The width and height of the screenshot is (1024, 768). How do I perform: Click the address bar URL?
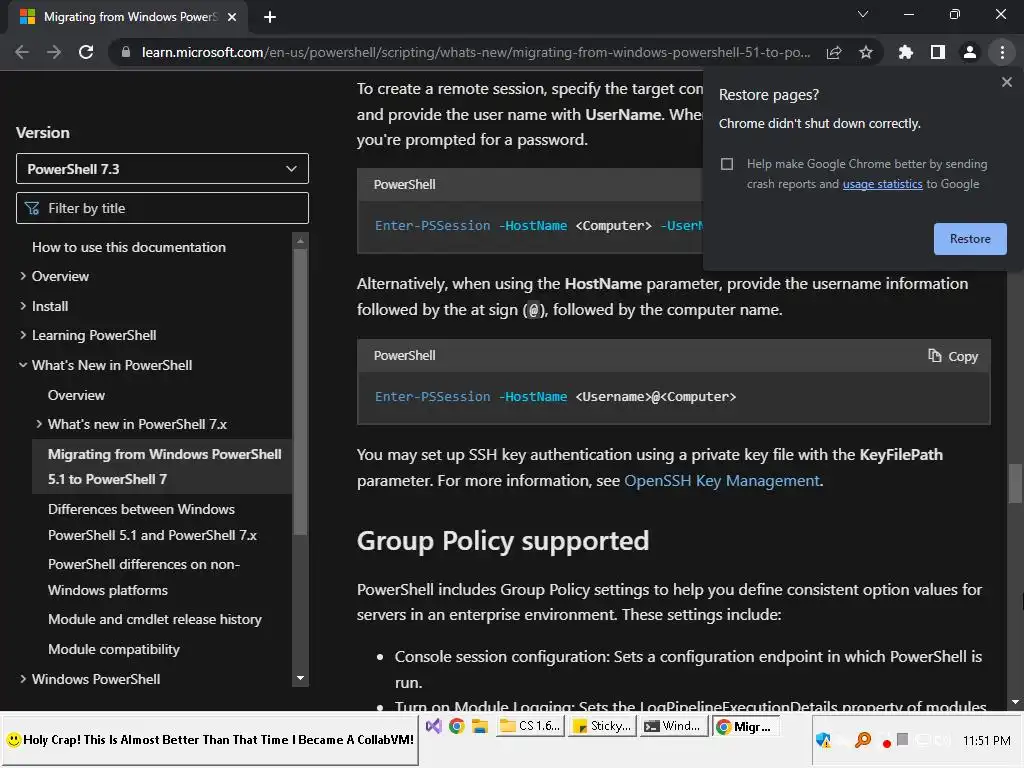click(475, 52)
